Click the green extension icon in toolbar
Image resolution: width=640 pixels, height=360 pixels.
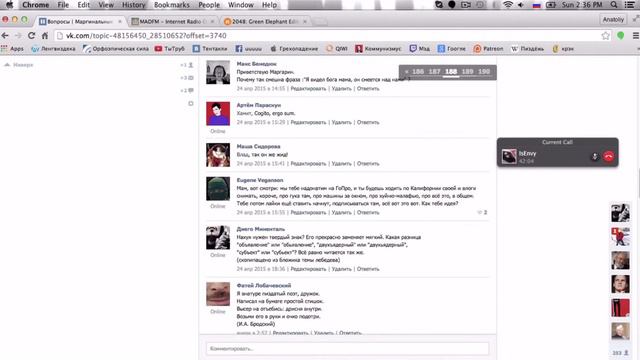click(x=621, y=36)
